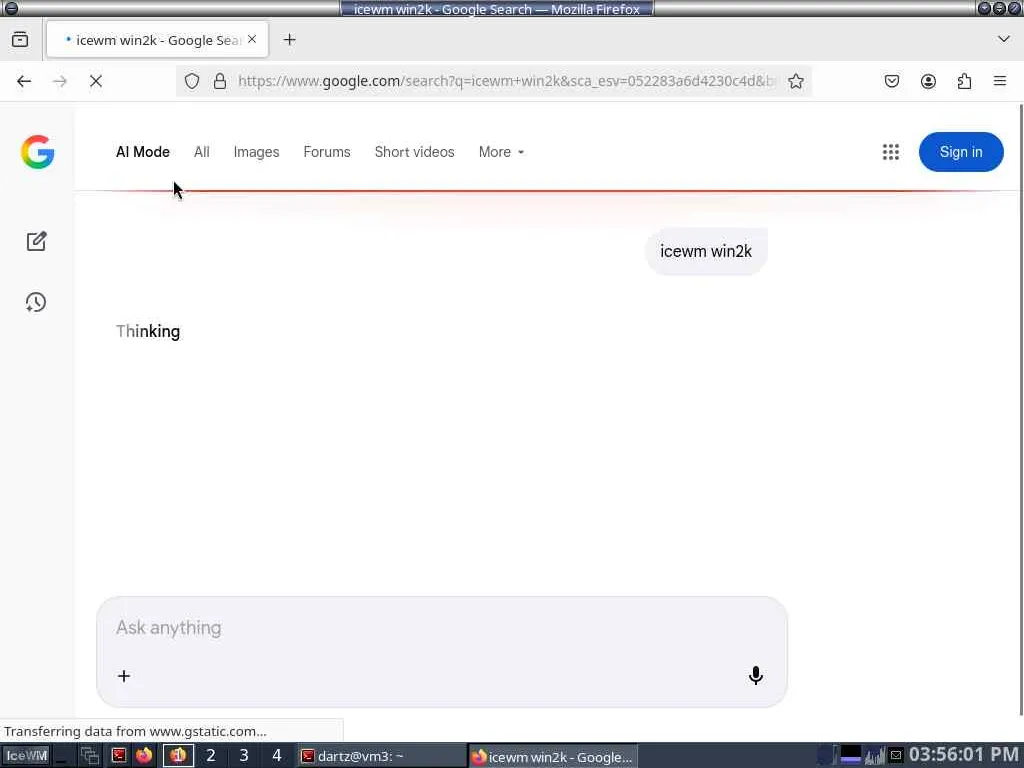Open the tracking protection shield icon
The image size is (1024, 768).
(191, 81)
